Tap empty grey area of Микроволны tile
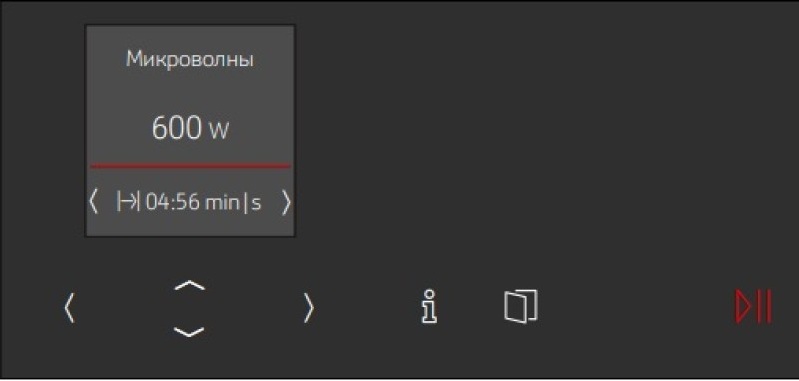This screenshot has height=381, width=799. coord(190,92)
